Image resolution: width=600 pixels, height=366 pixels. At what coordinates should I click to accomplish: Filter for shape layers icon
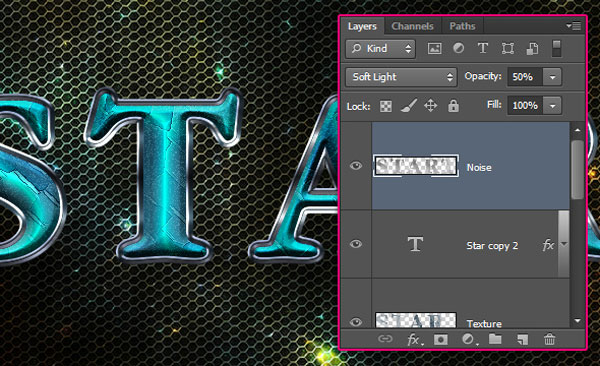[x=508, y=48]
